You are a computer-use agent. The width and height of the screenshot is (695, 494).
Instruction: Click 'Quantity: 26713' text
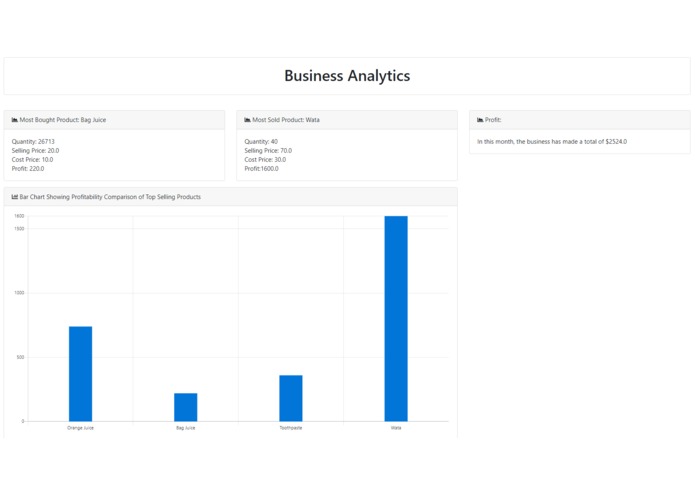coord(33,142)
